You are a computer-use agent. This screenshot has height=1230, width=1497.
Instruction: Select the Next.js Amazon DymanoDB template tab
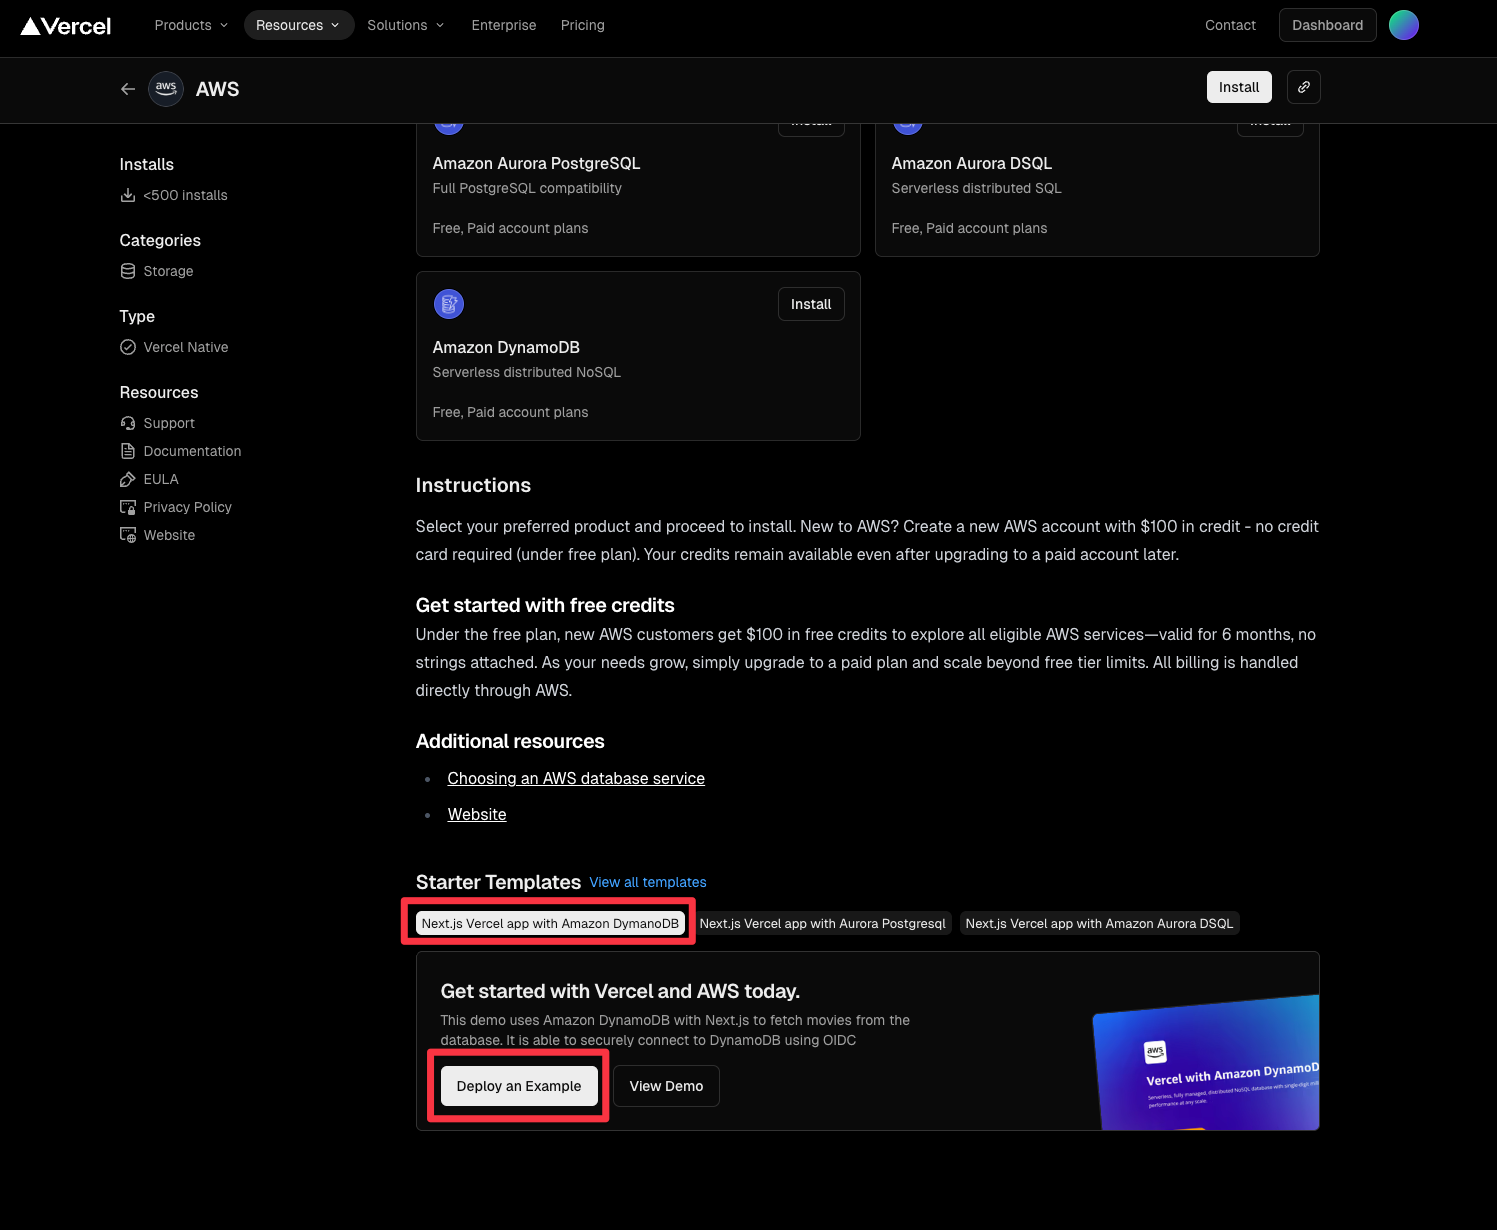point(549,923)
